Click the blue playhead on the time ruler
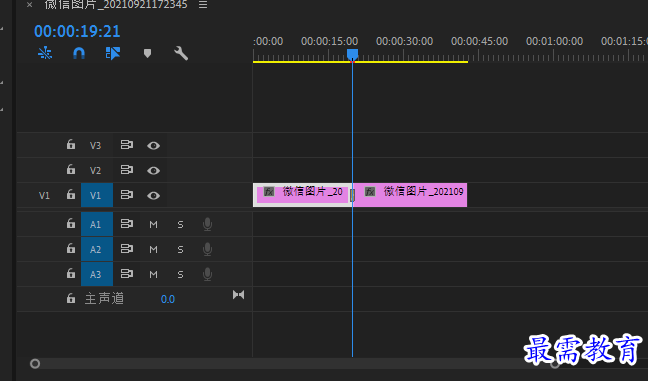 (x=352, y=55)
